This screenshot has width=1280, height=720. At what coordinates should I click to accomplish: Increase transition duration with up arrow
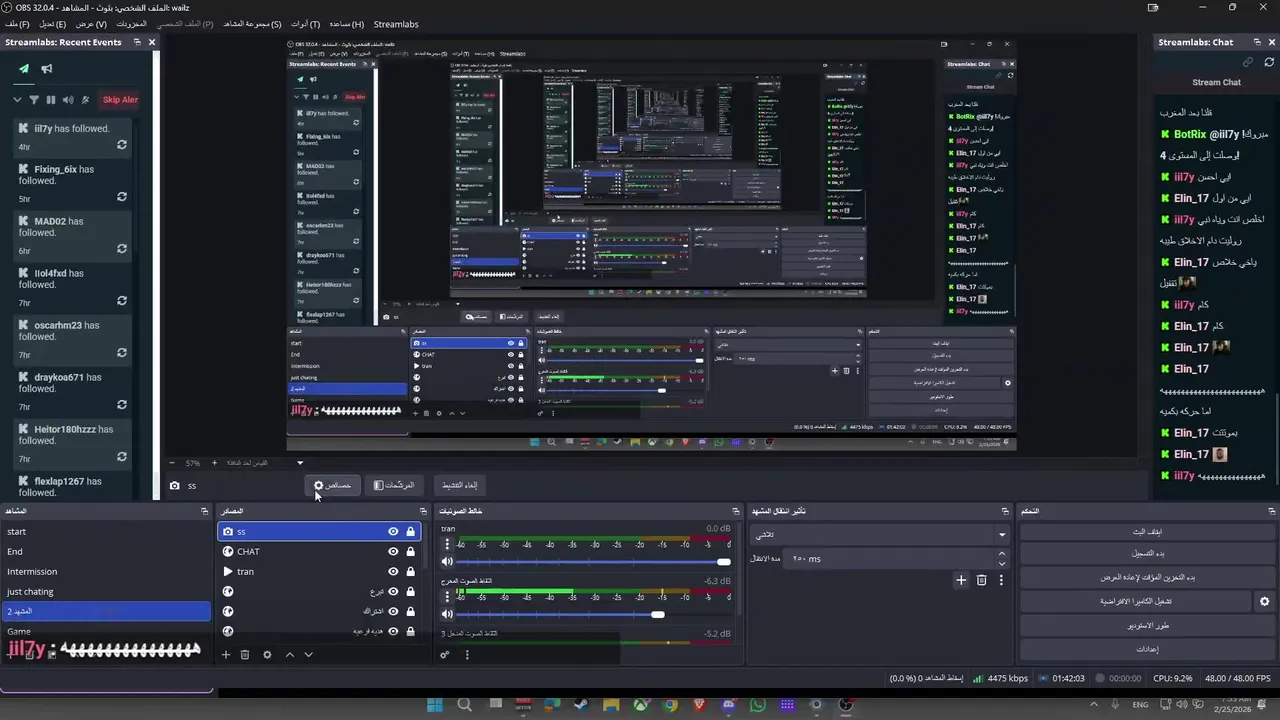(x=1002, y=553)
